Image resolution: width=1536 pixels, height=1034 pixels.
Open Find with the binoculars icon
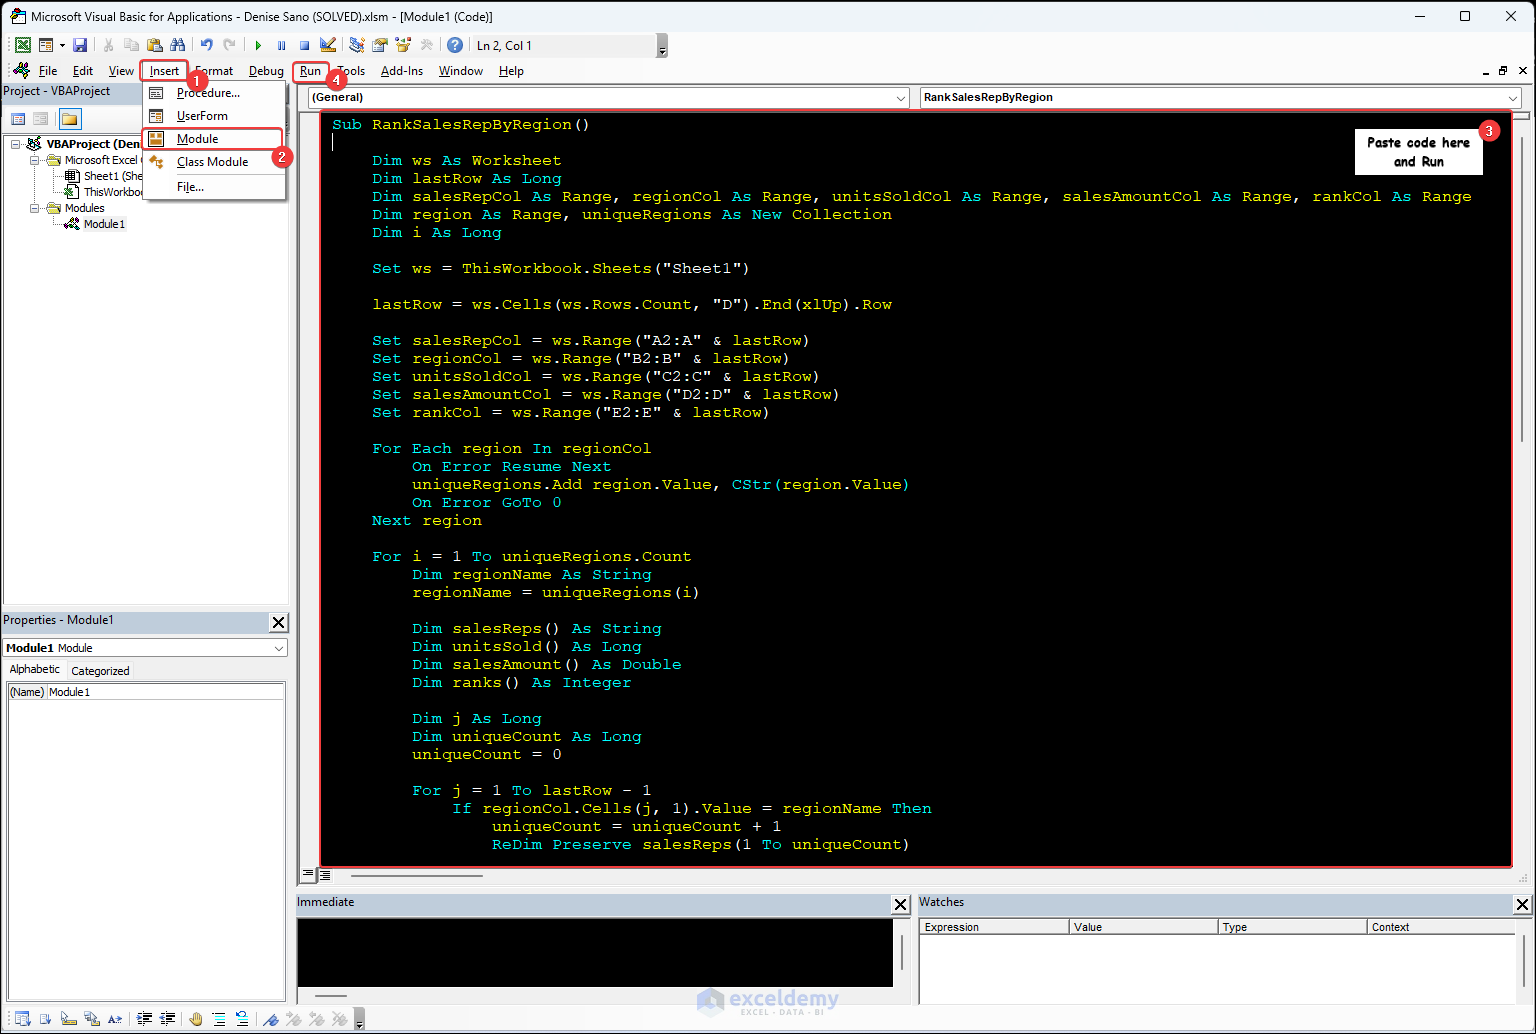177,45
